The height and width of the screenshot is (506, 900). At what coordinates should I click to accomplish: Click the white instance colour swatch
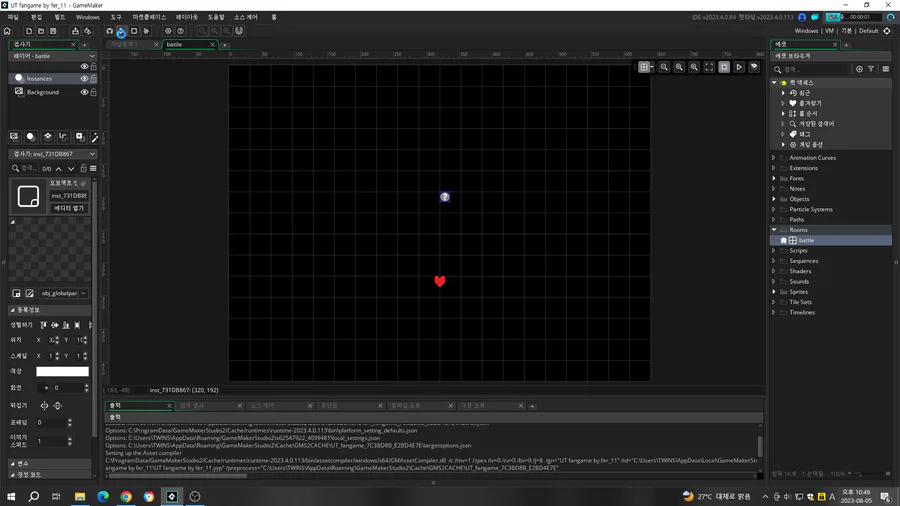point(63,372)
